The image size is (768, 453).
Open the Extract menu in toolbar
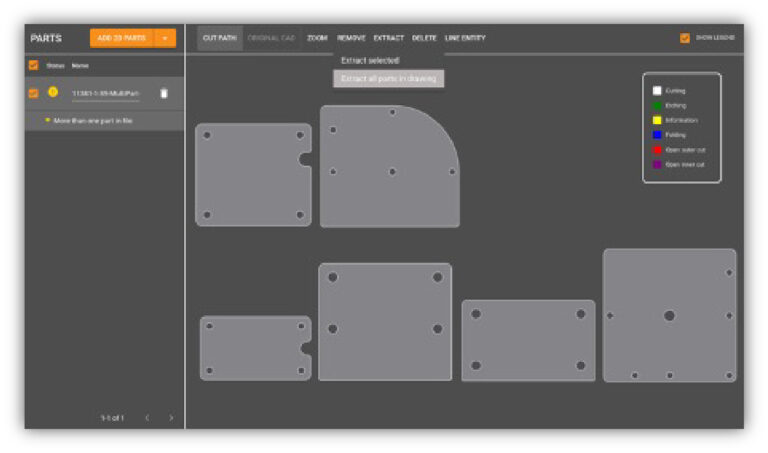coord(388,38)
